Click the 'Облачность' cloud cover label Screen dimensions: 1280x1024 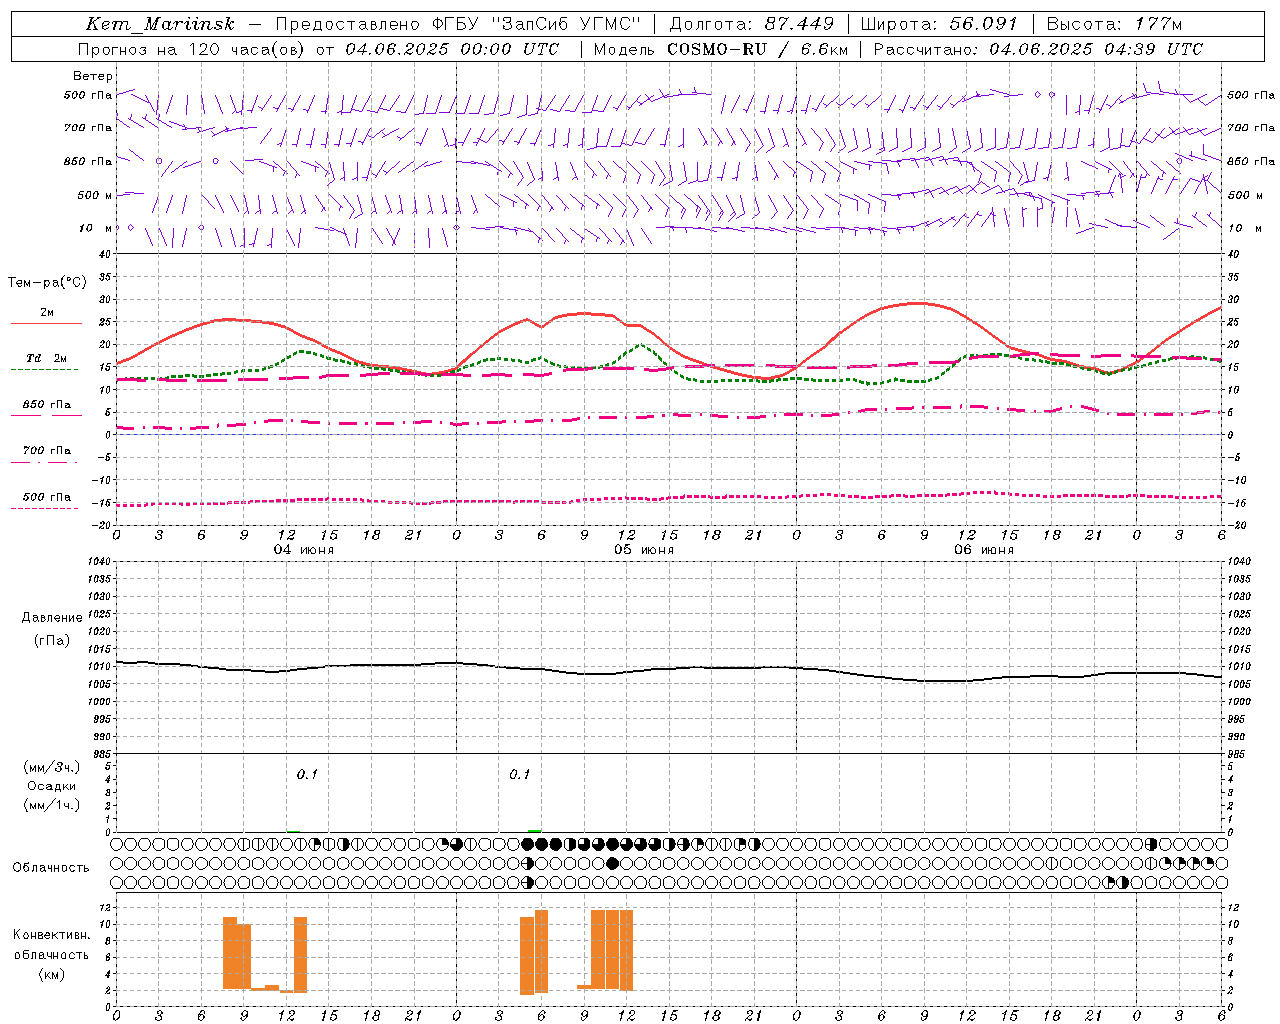[x=51, y=868]
